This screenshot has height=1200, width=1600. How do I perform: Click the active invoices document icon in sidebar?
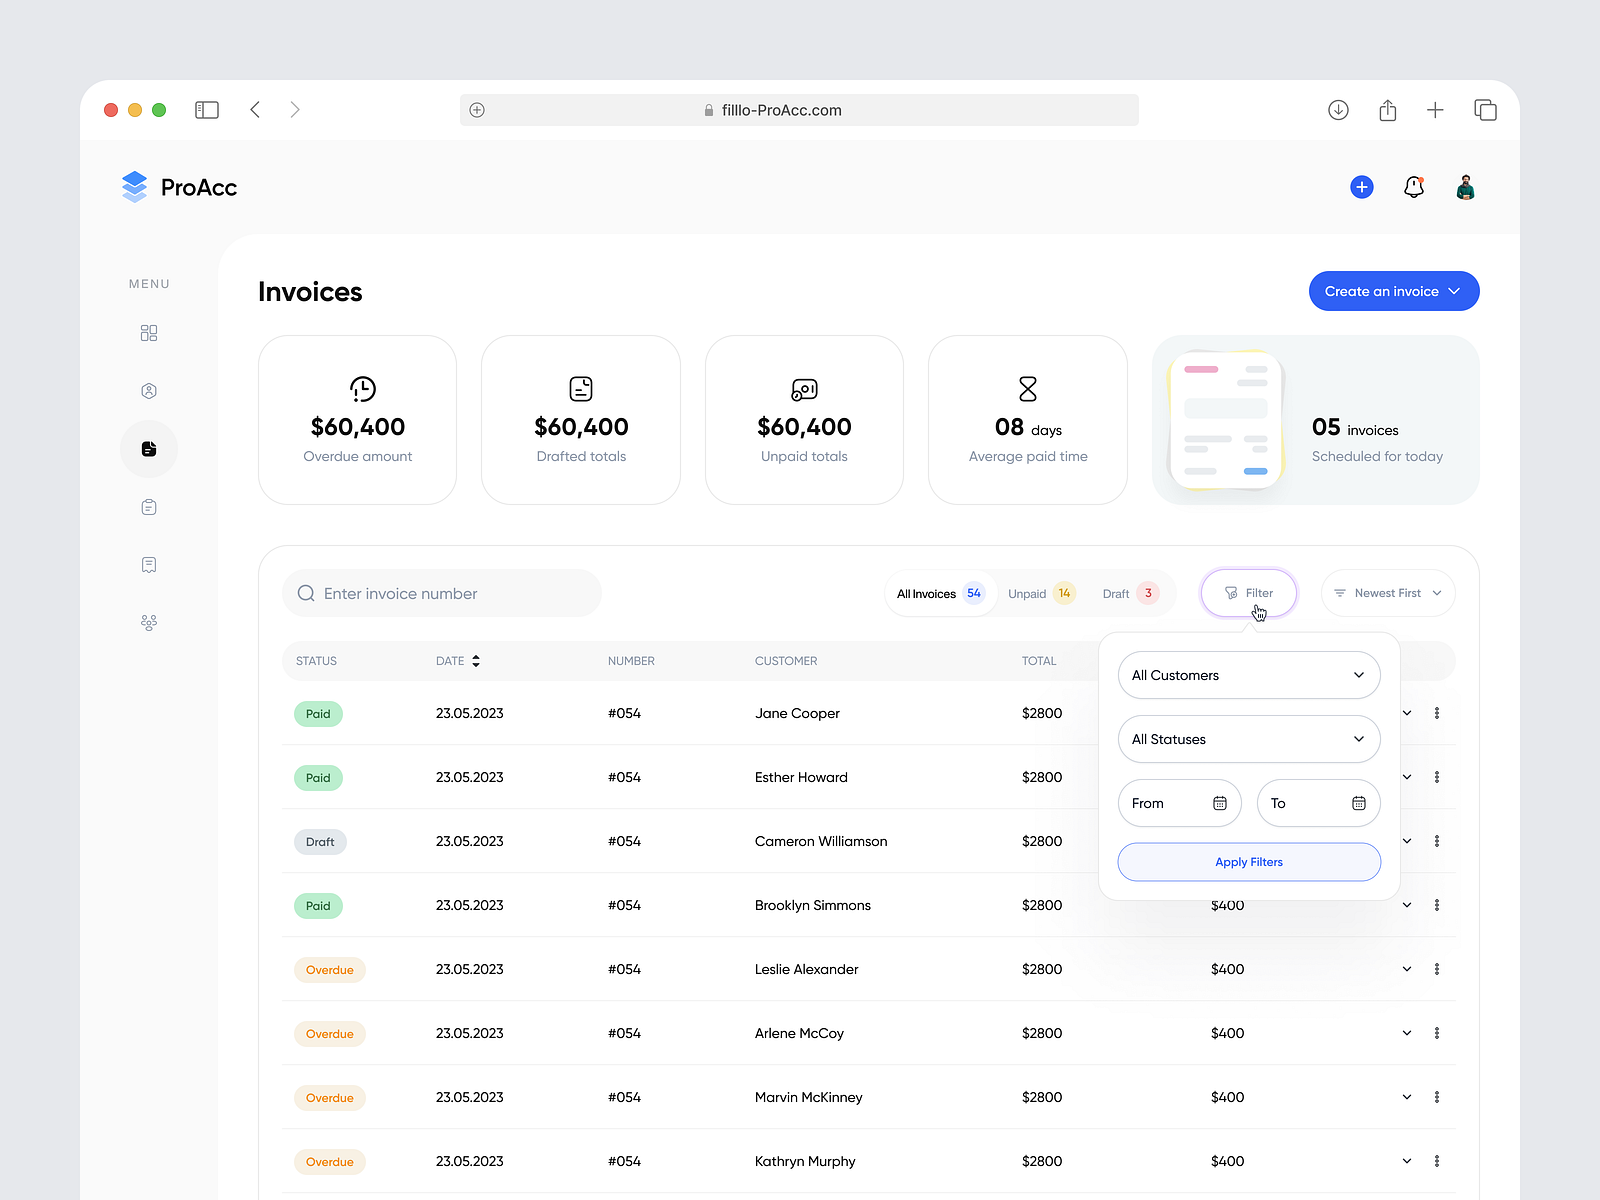tap(148, 449)
